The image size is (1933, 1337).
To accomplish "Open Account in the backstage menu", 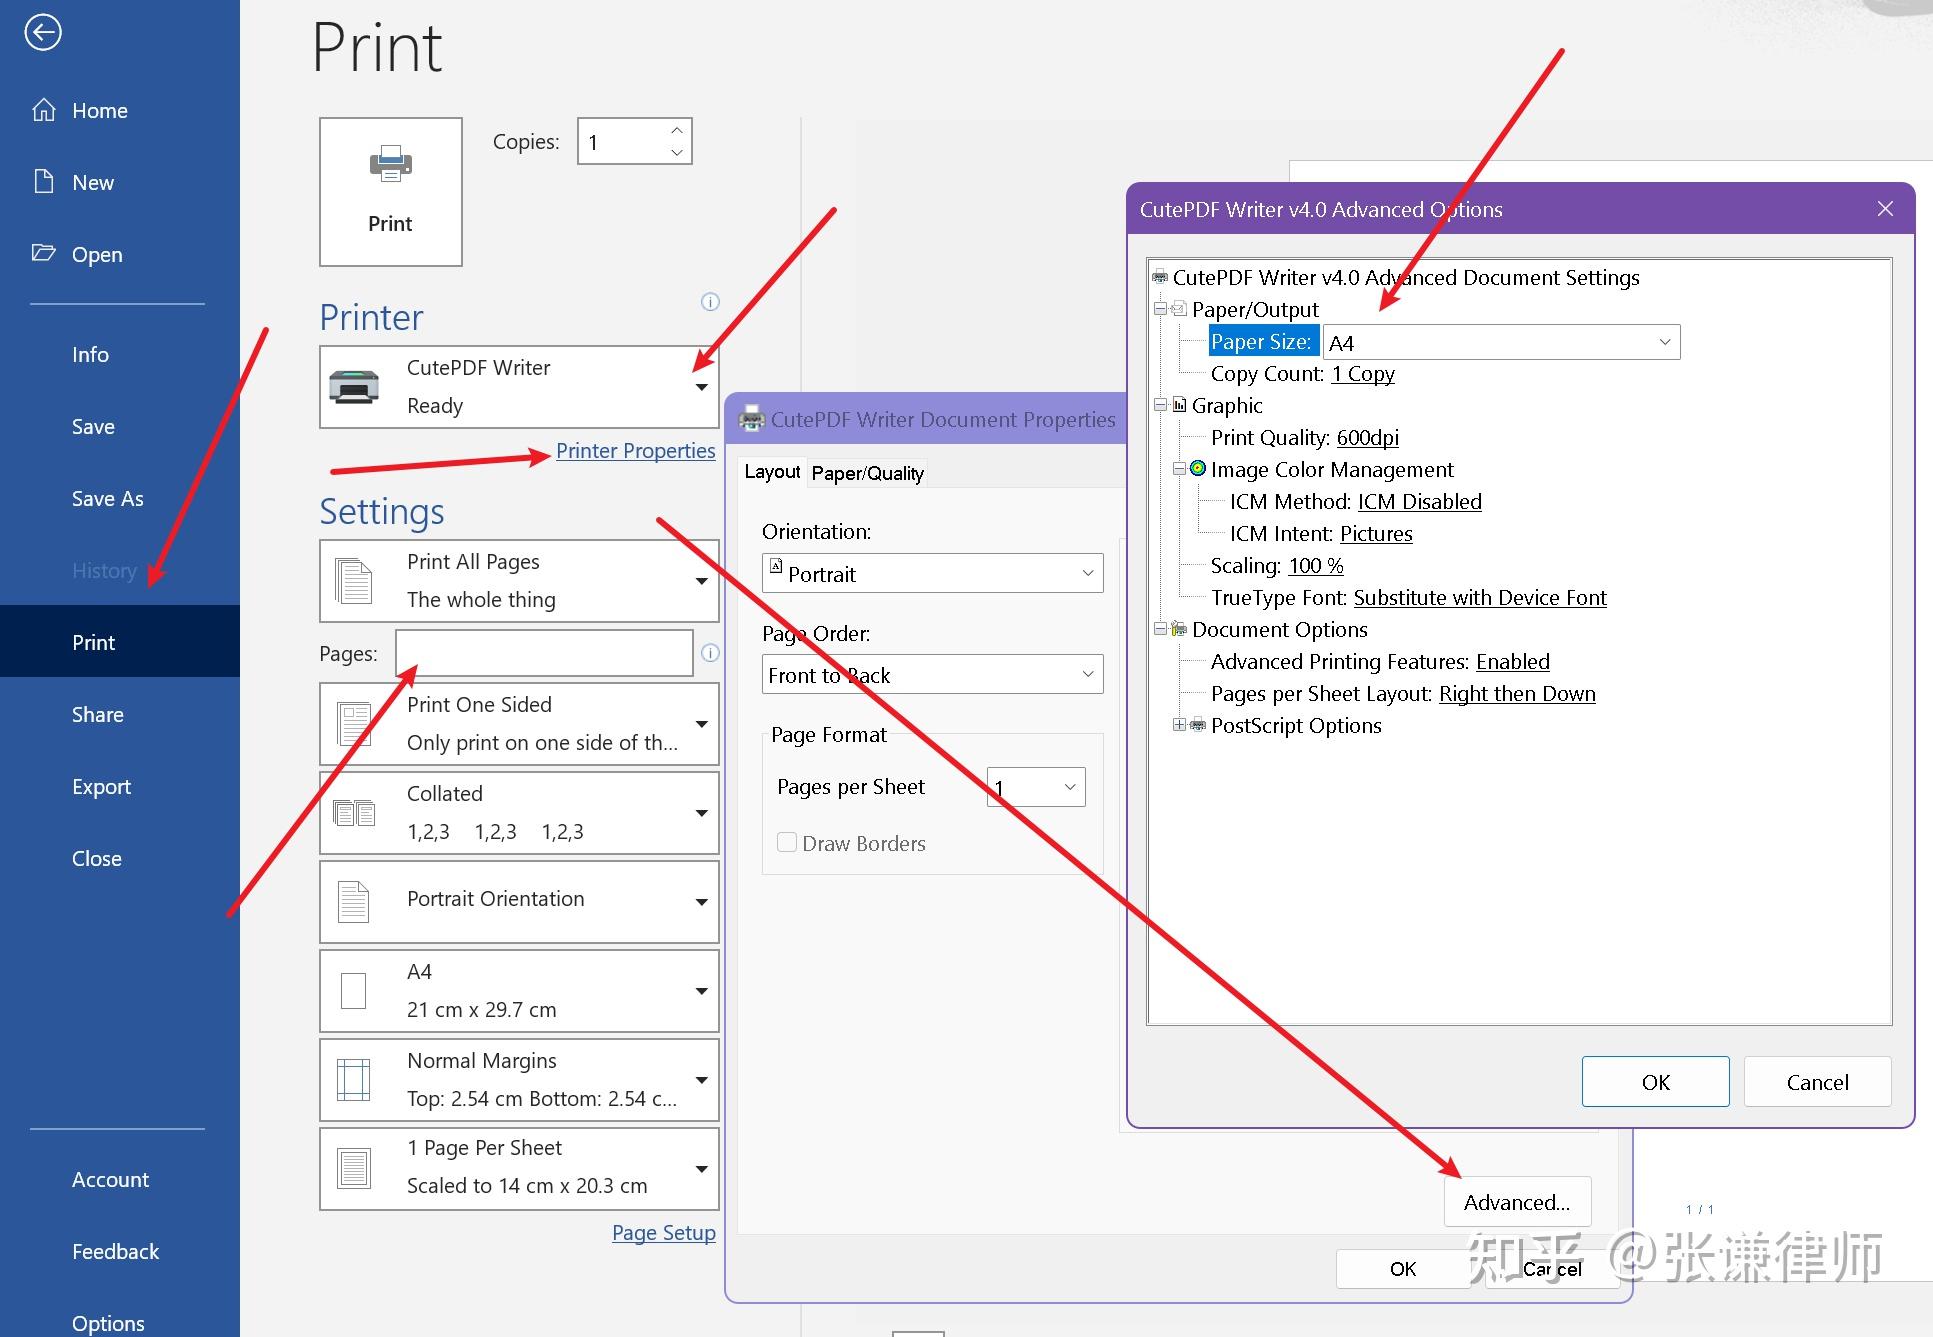I will pyautogui.click(x=120, y=1179).
